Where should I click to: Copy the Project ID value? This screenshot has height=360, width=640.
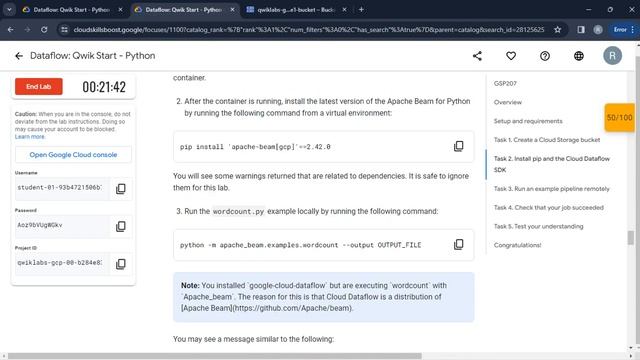tap(120, 264)
